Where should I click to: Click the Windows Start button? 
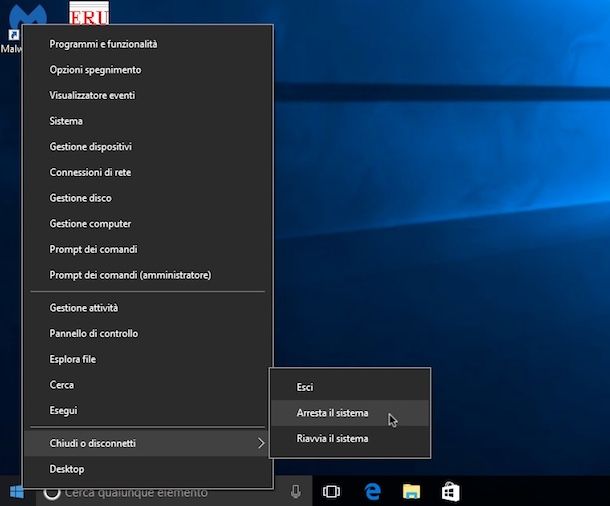16,492
